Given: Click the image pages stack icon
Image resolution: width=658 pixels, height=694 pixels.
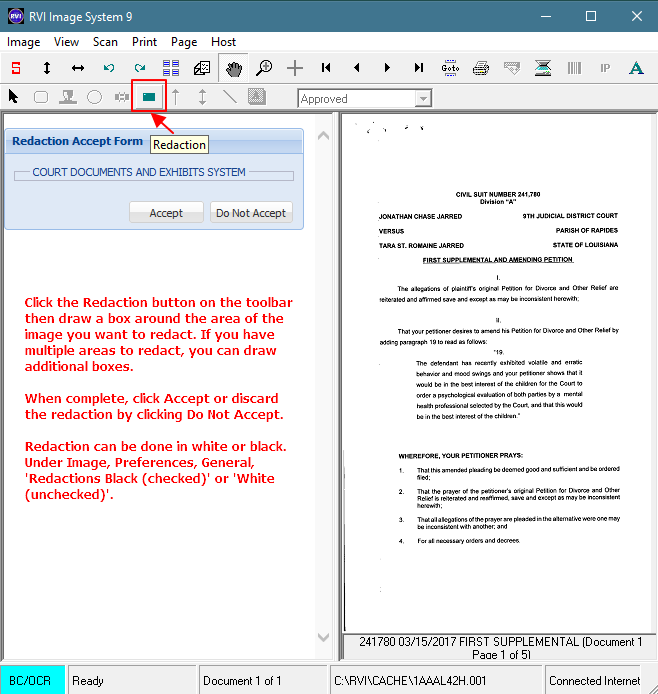Looking at the screenshot, I should [x=202, y=68].
